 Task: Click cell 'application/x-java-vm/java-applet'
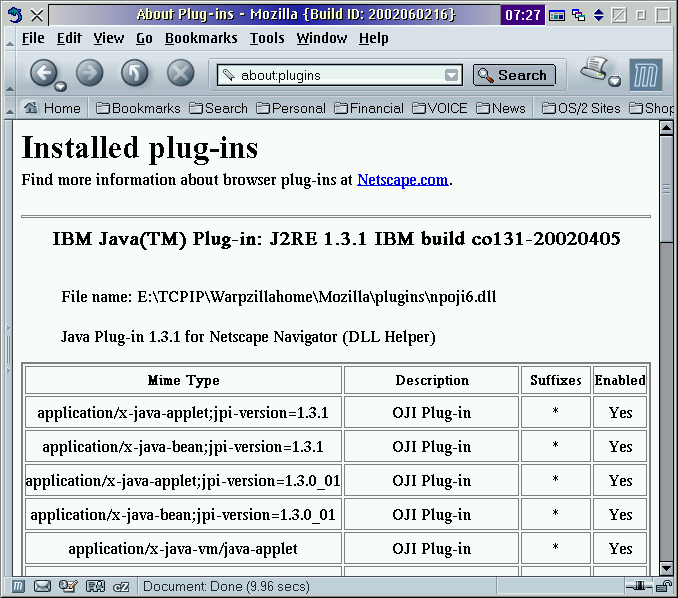pos(183,548)
